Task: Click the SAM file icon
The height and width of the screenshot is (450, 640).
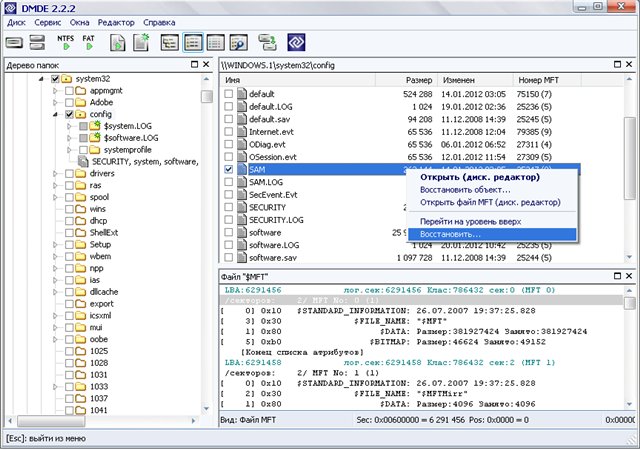Action: (242, 169)
